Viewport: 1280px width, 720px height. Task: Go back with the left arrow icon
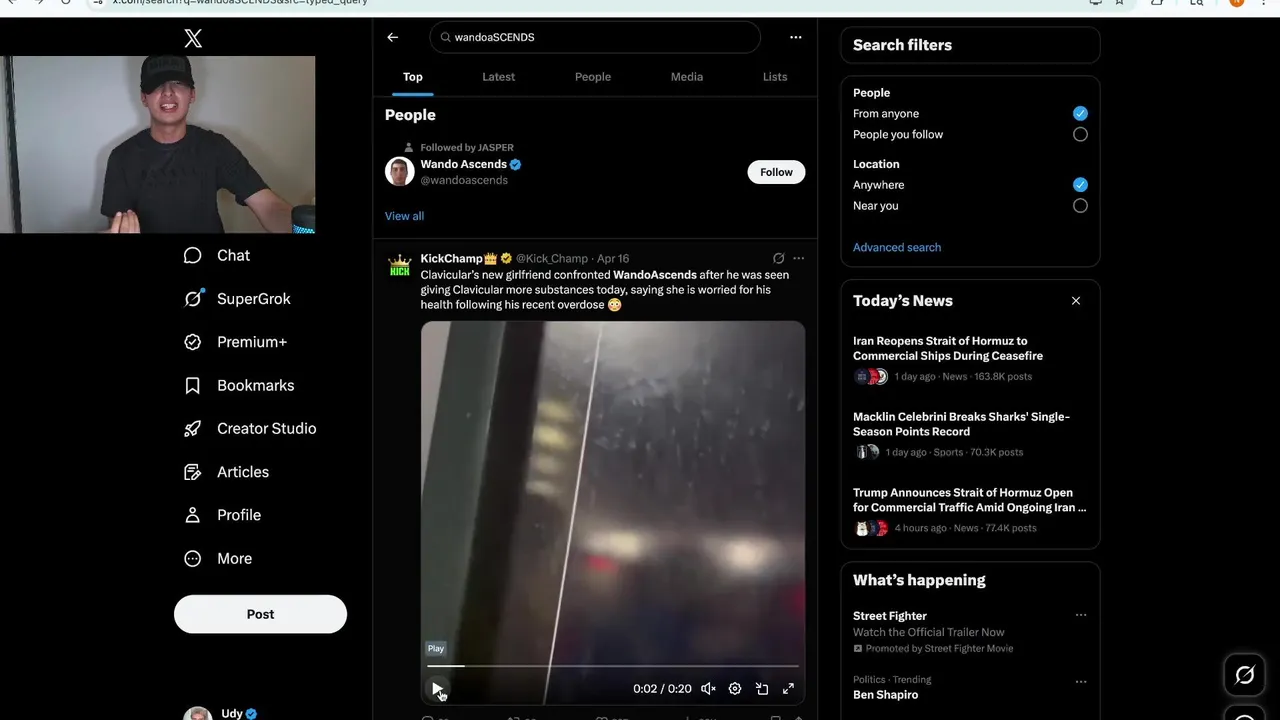393,37
